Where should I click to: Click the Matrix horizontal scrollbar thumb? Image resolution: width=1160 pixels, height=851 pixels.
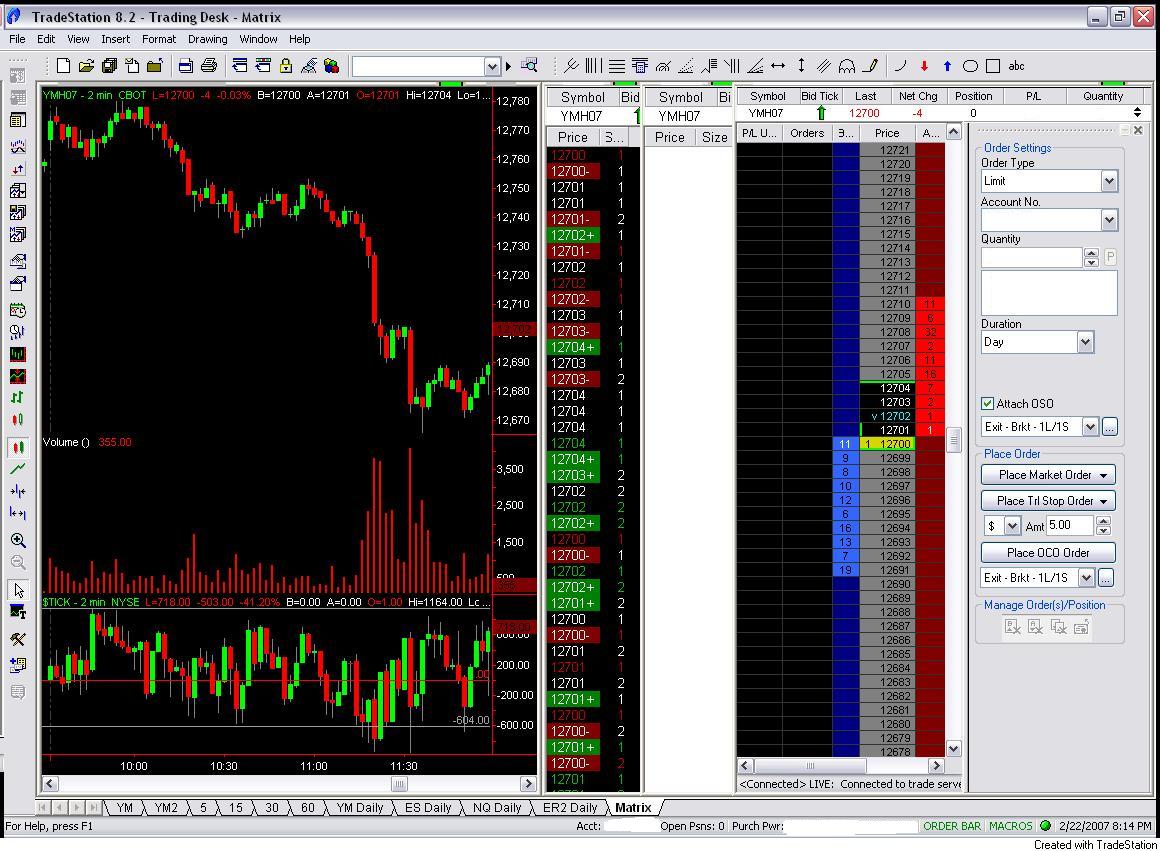(810, 766)
